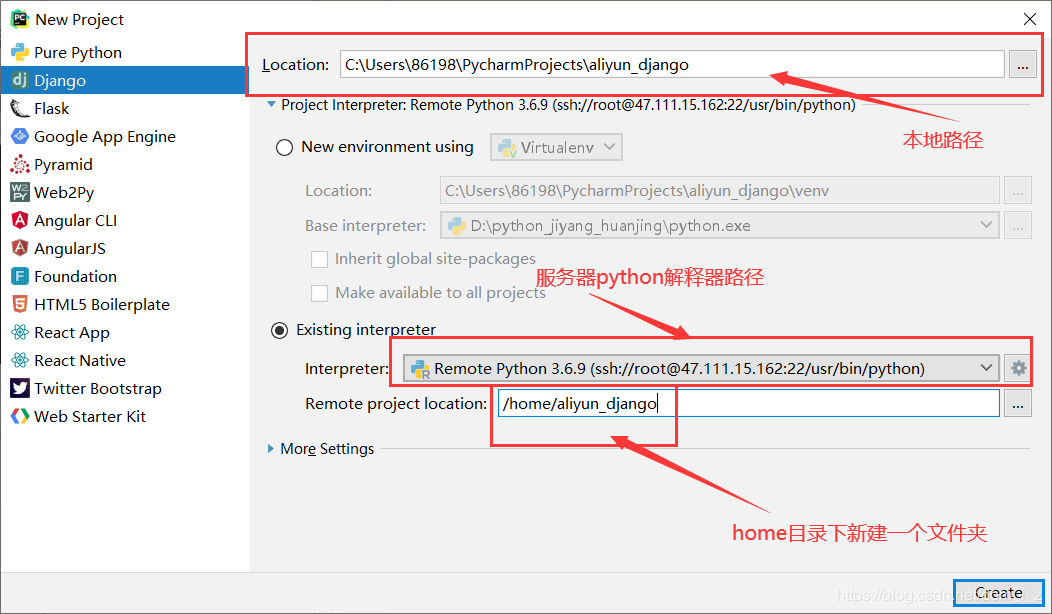Open interpreter settings gear icon
This screenshot has width=1052, height=614.
pyautogui.click(x=1018, y=368)
